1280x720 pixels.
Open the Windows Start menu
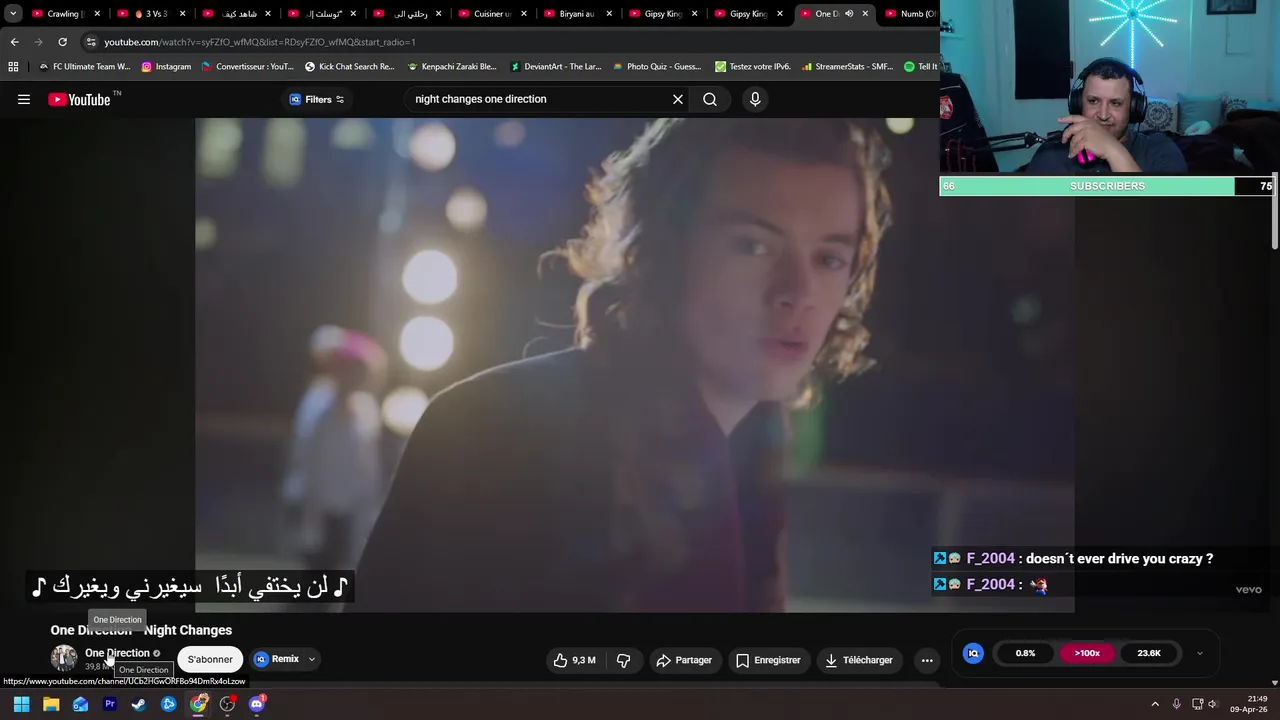click(x=21, y=704)
